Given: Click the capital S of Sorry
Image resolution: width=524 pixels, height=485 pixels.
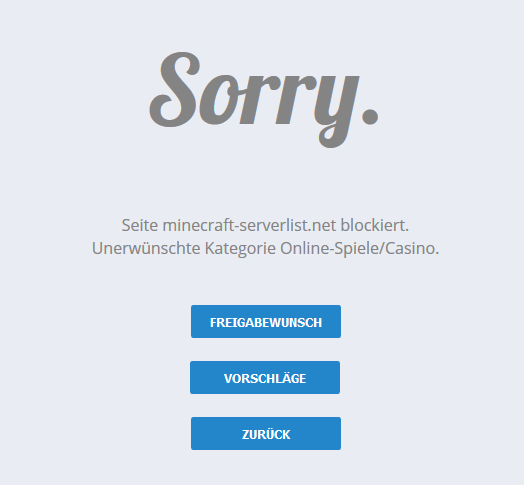Looking at the screenshot, I should [x=175, y=90].
